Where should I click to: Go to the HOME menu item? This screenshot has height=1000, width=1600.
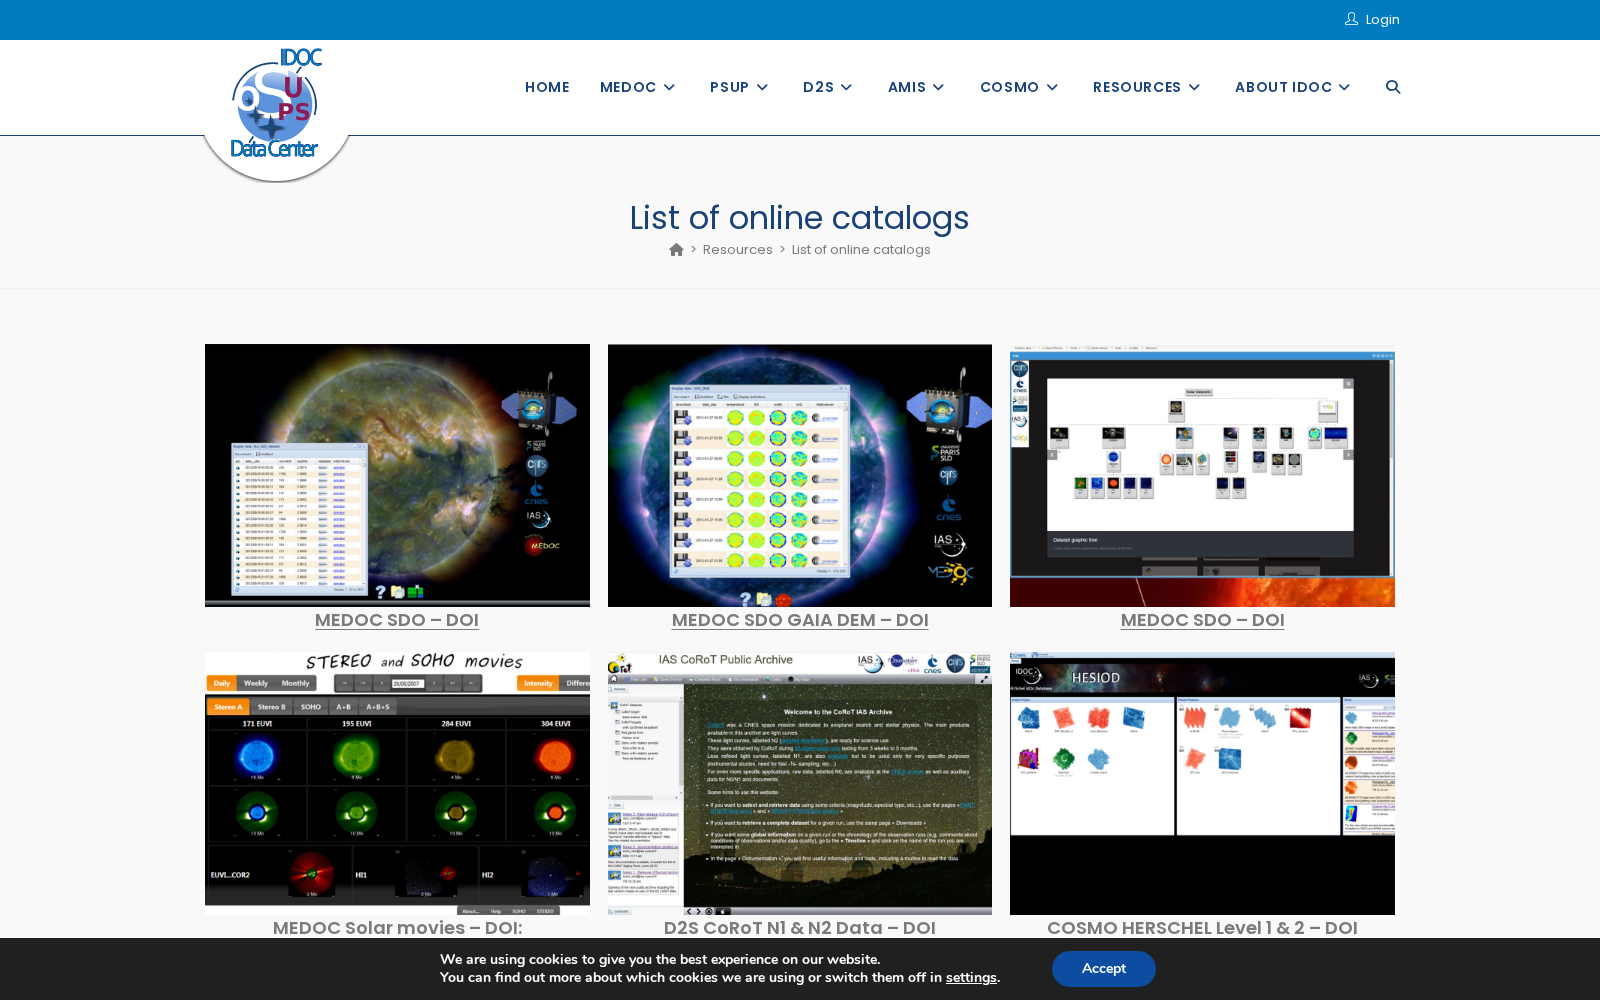(x=547, y=87)
